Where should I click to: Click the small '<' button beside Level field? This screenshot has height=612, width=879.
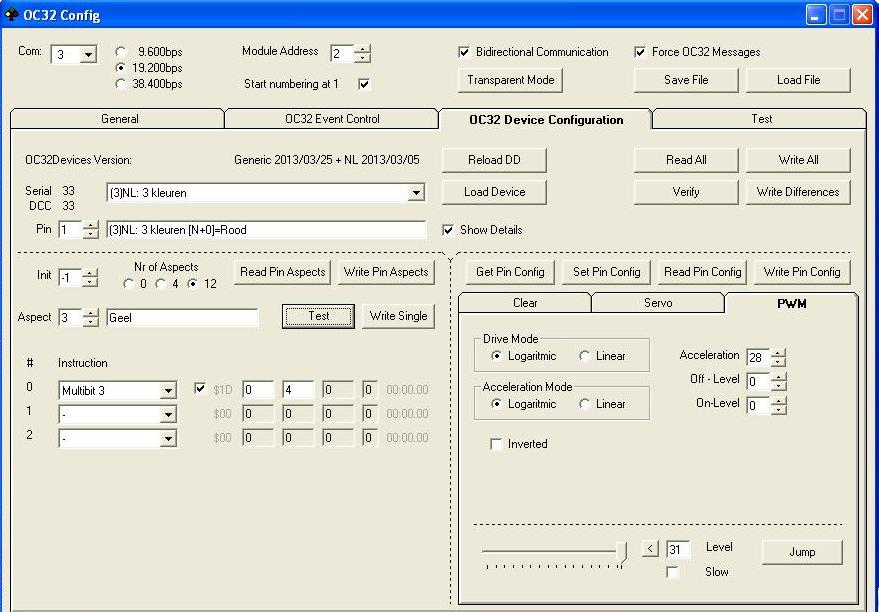coord(650,548)
